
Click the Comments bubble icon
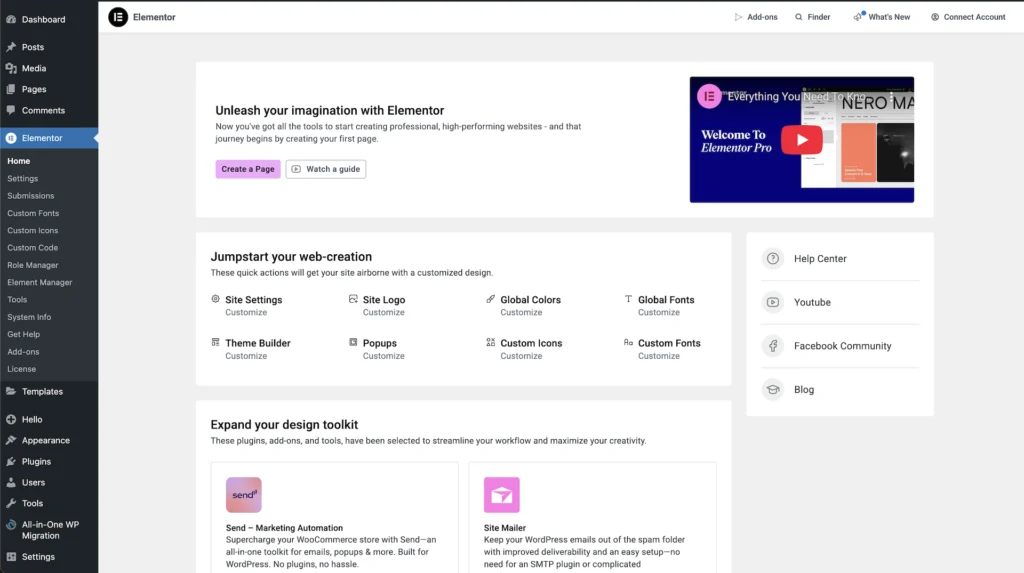(11, 110)
